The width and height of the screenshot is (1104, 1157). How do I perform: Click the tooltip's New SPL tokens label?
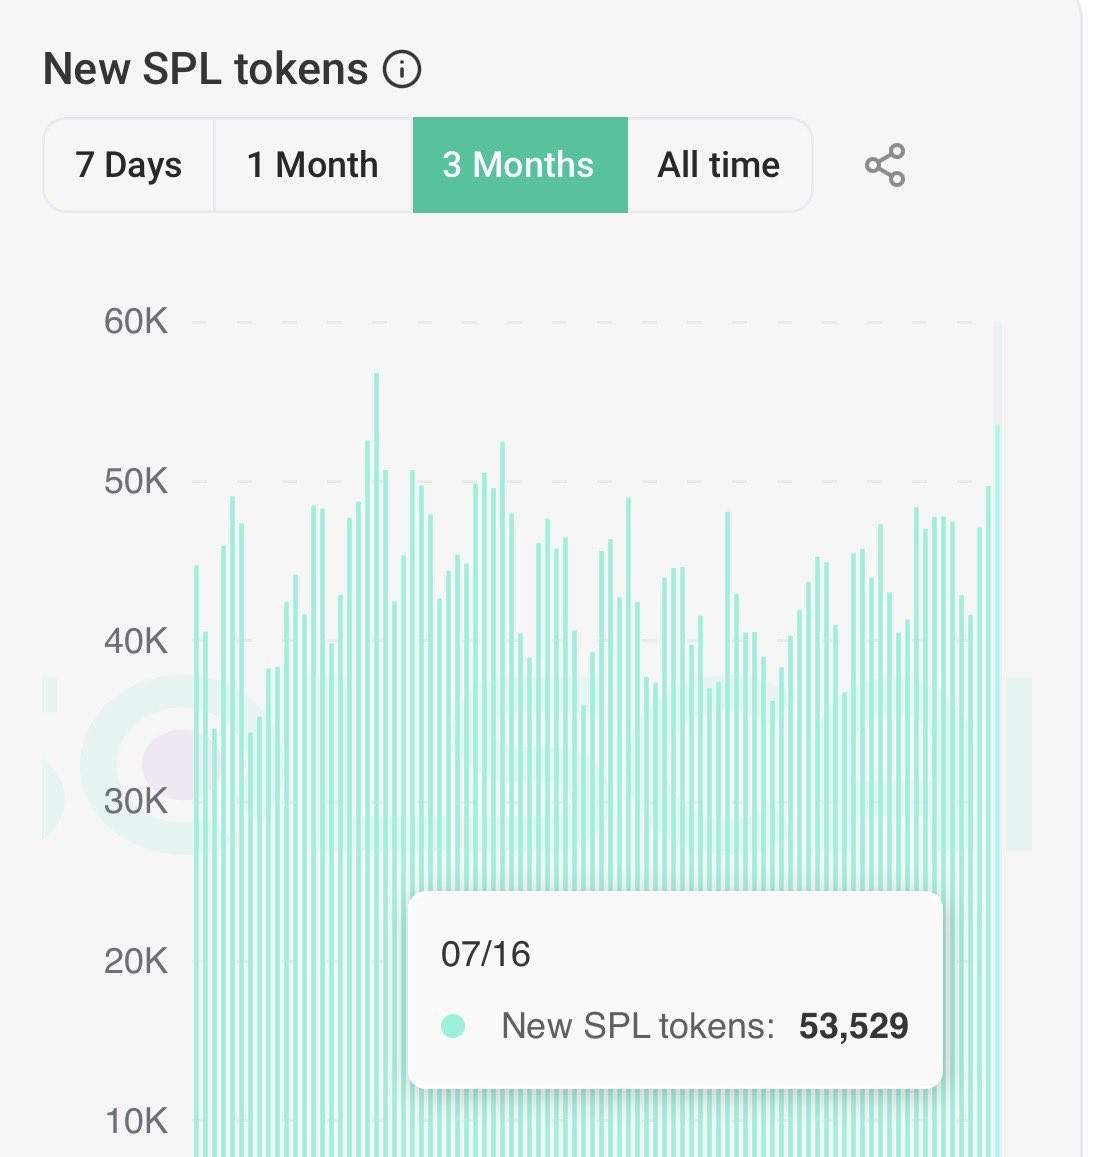(638, 1026)
